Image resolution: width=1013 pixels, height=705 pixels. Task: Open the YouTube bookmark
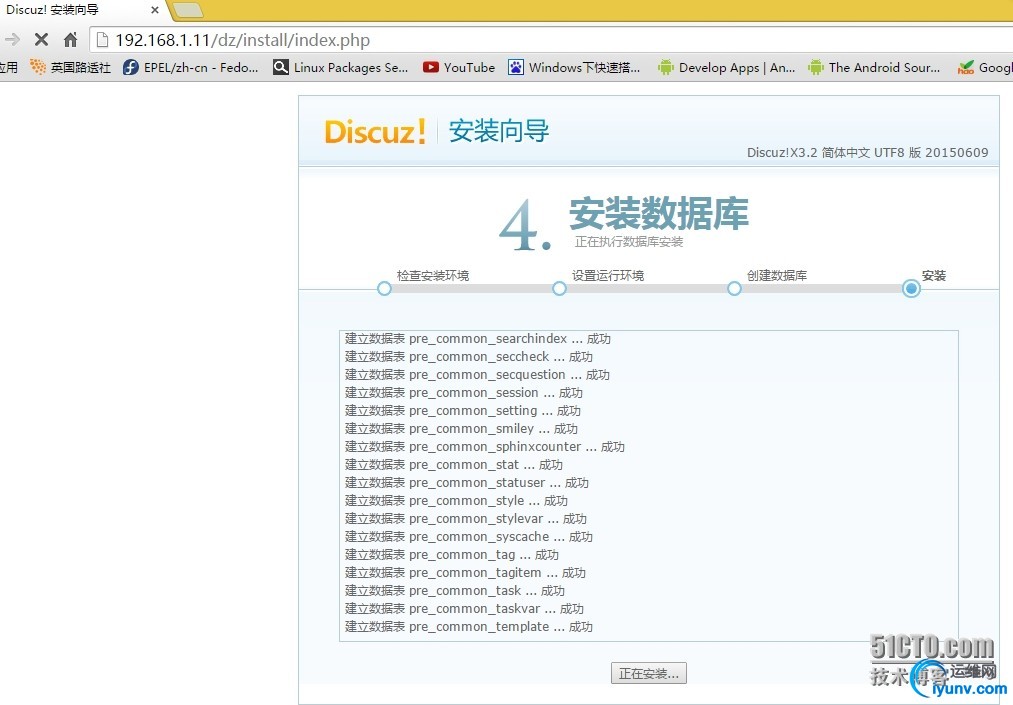click(x=459, y=67)
